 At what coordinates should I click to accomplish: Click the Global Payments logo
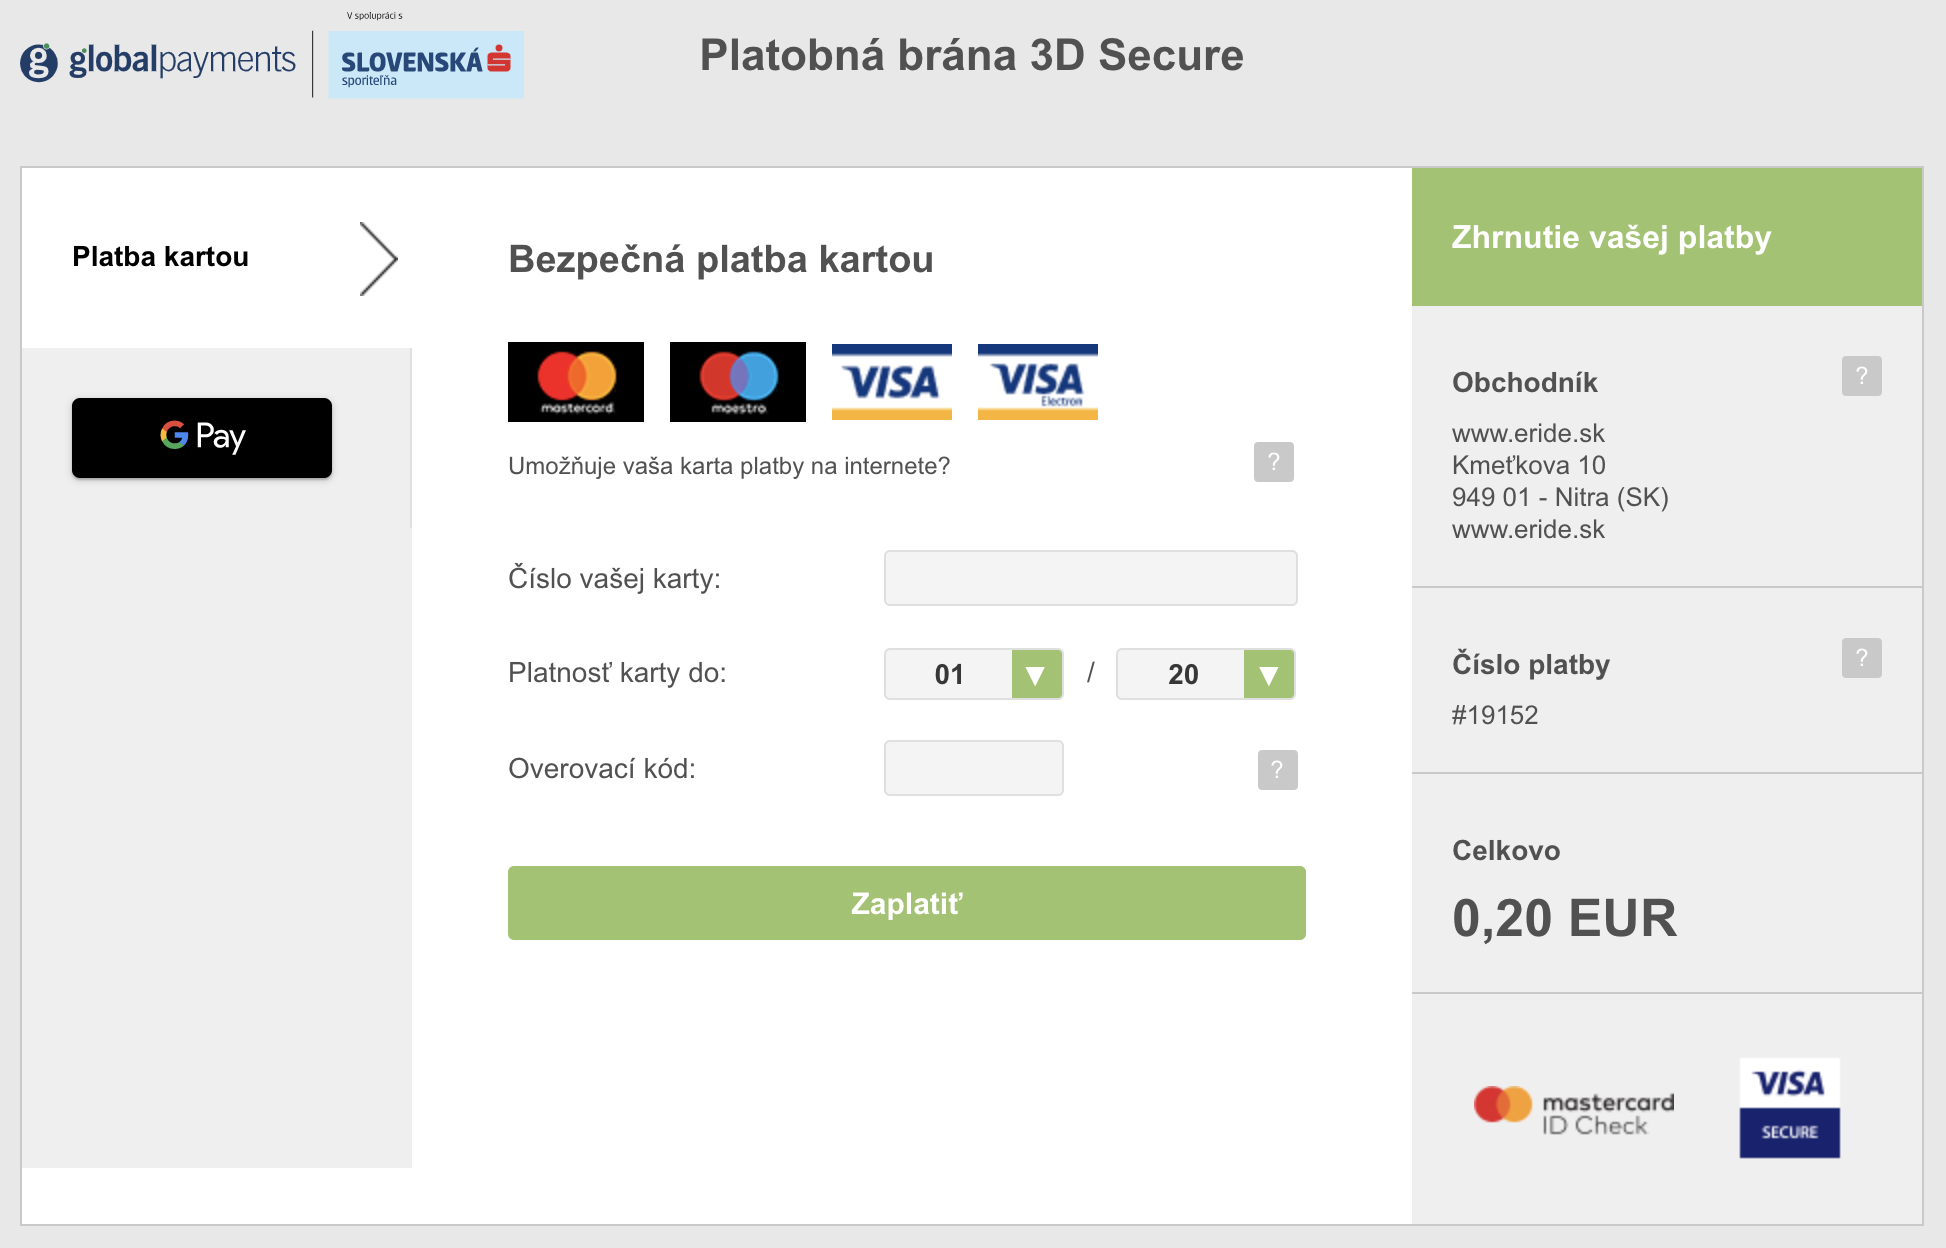point(158,62)
